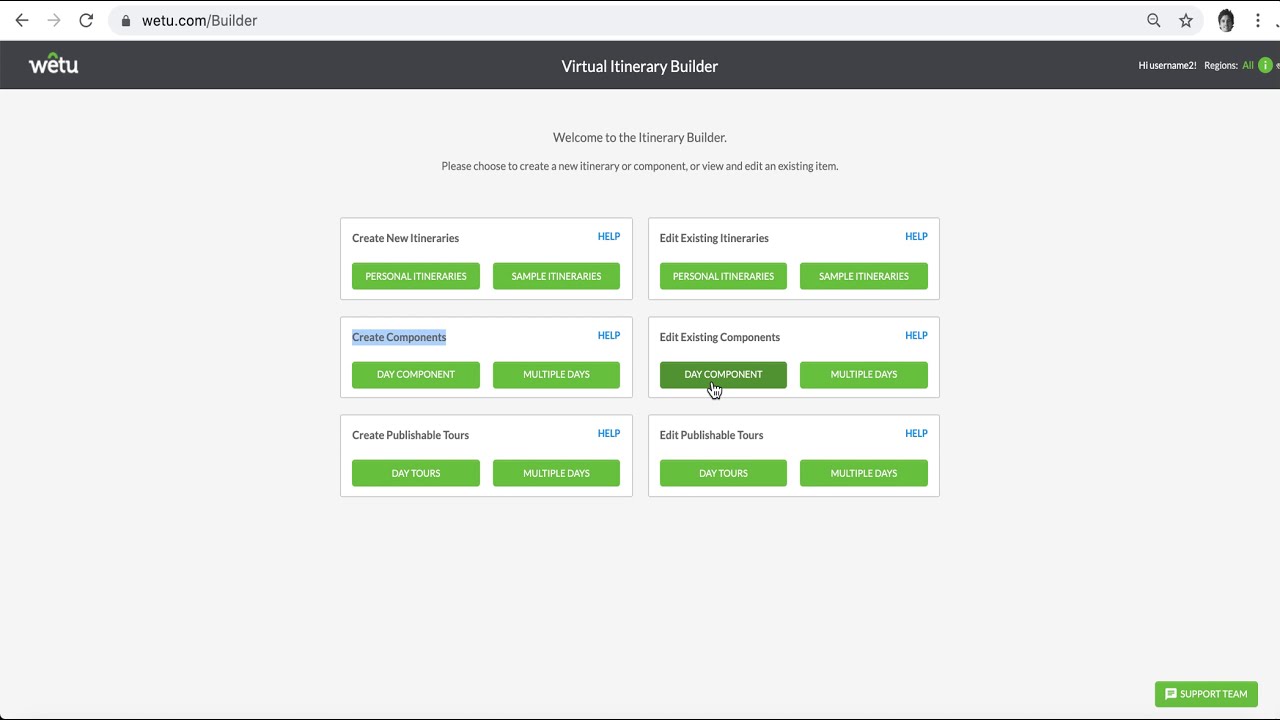Click Day Tours under Create Publishable Tours
Screen dimensions: 1280x720
tap(416, 473)
